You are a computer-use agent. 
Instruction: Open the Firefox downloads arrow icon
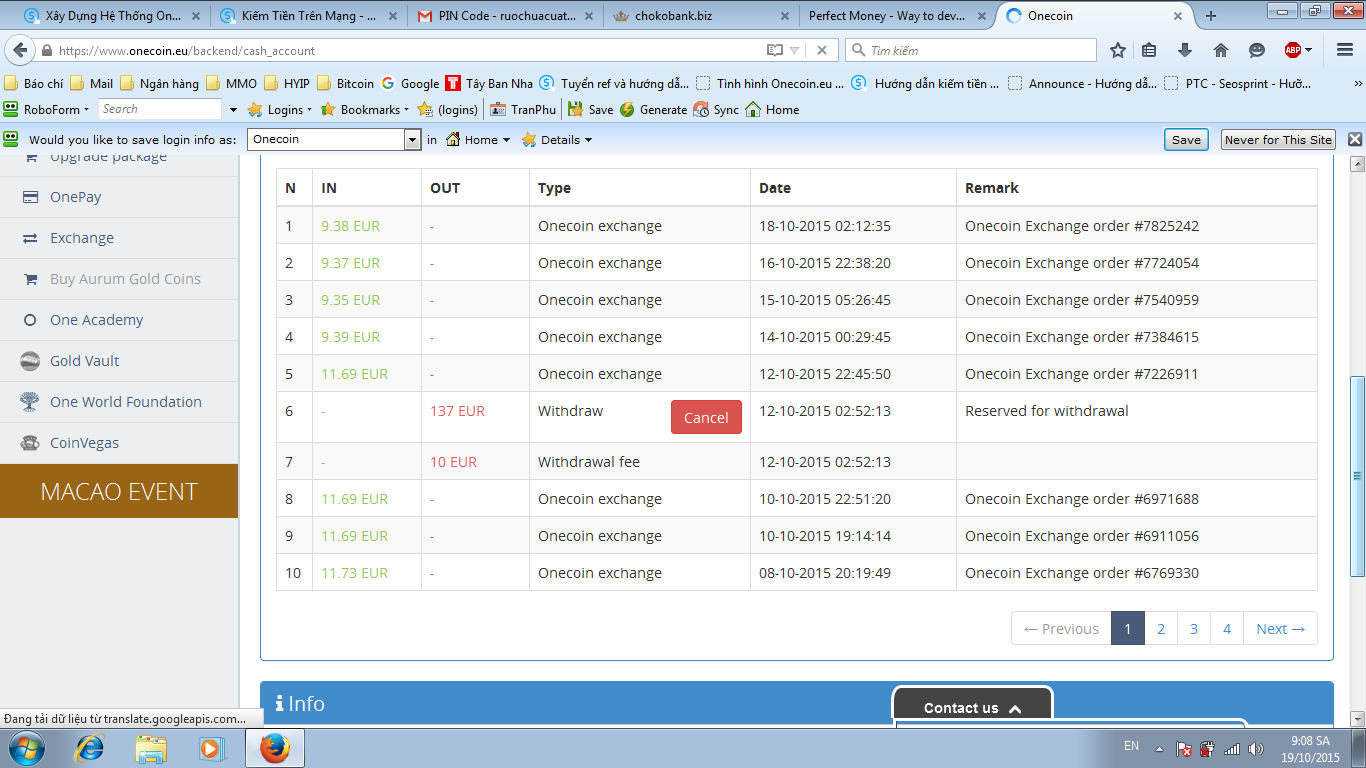coord(1185,50)
